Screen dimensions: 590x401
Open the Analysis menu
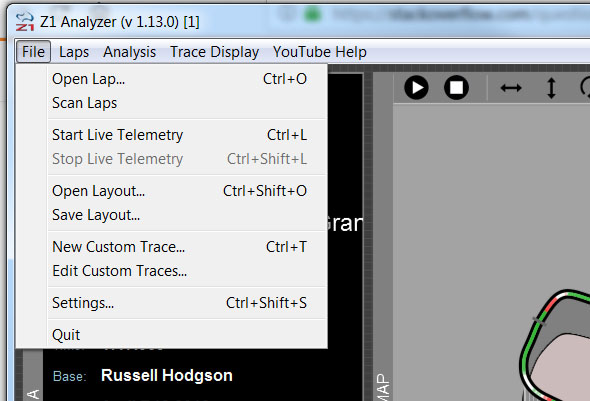coord(129,52)
